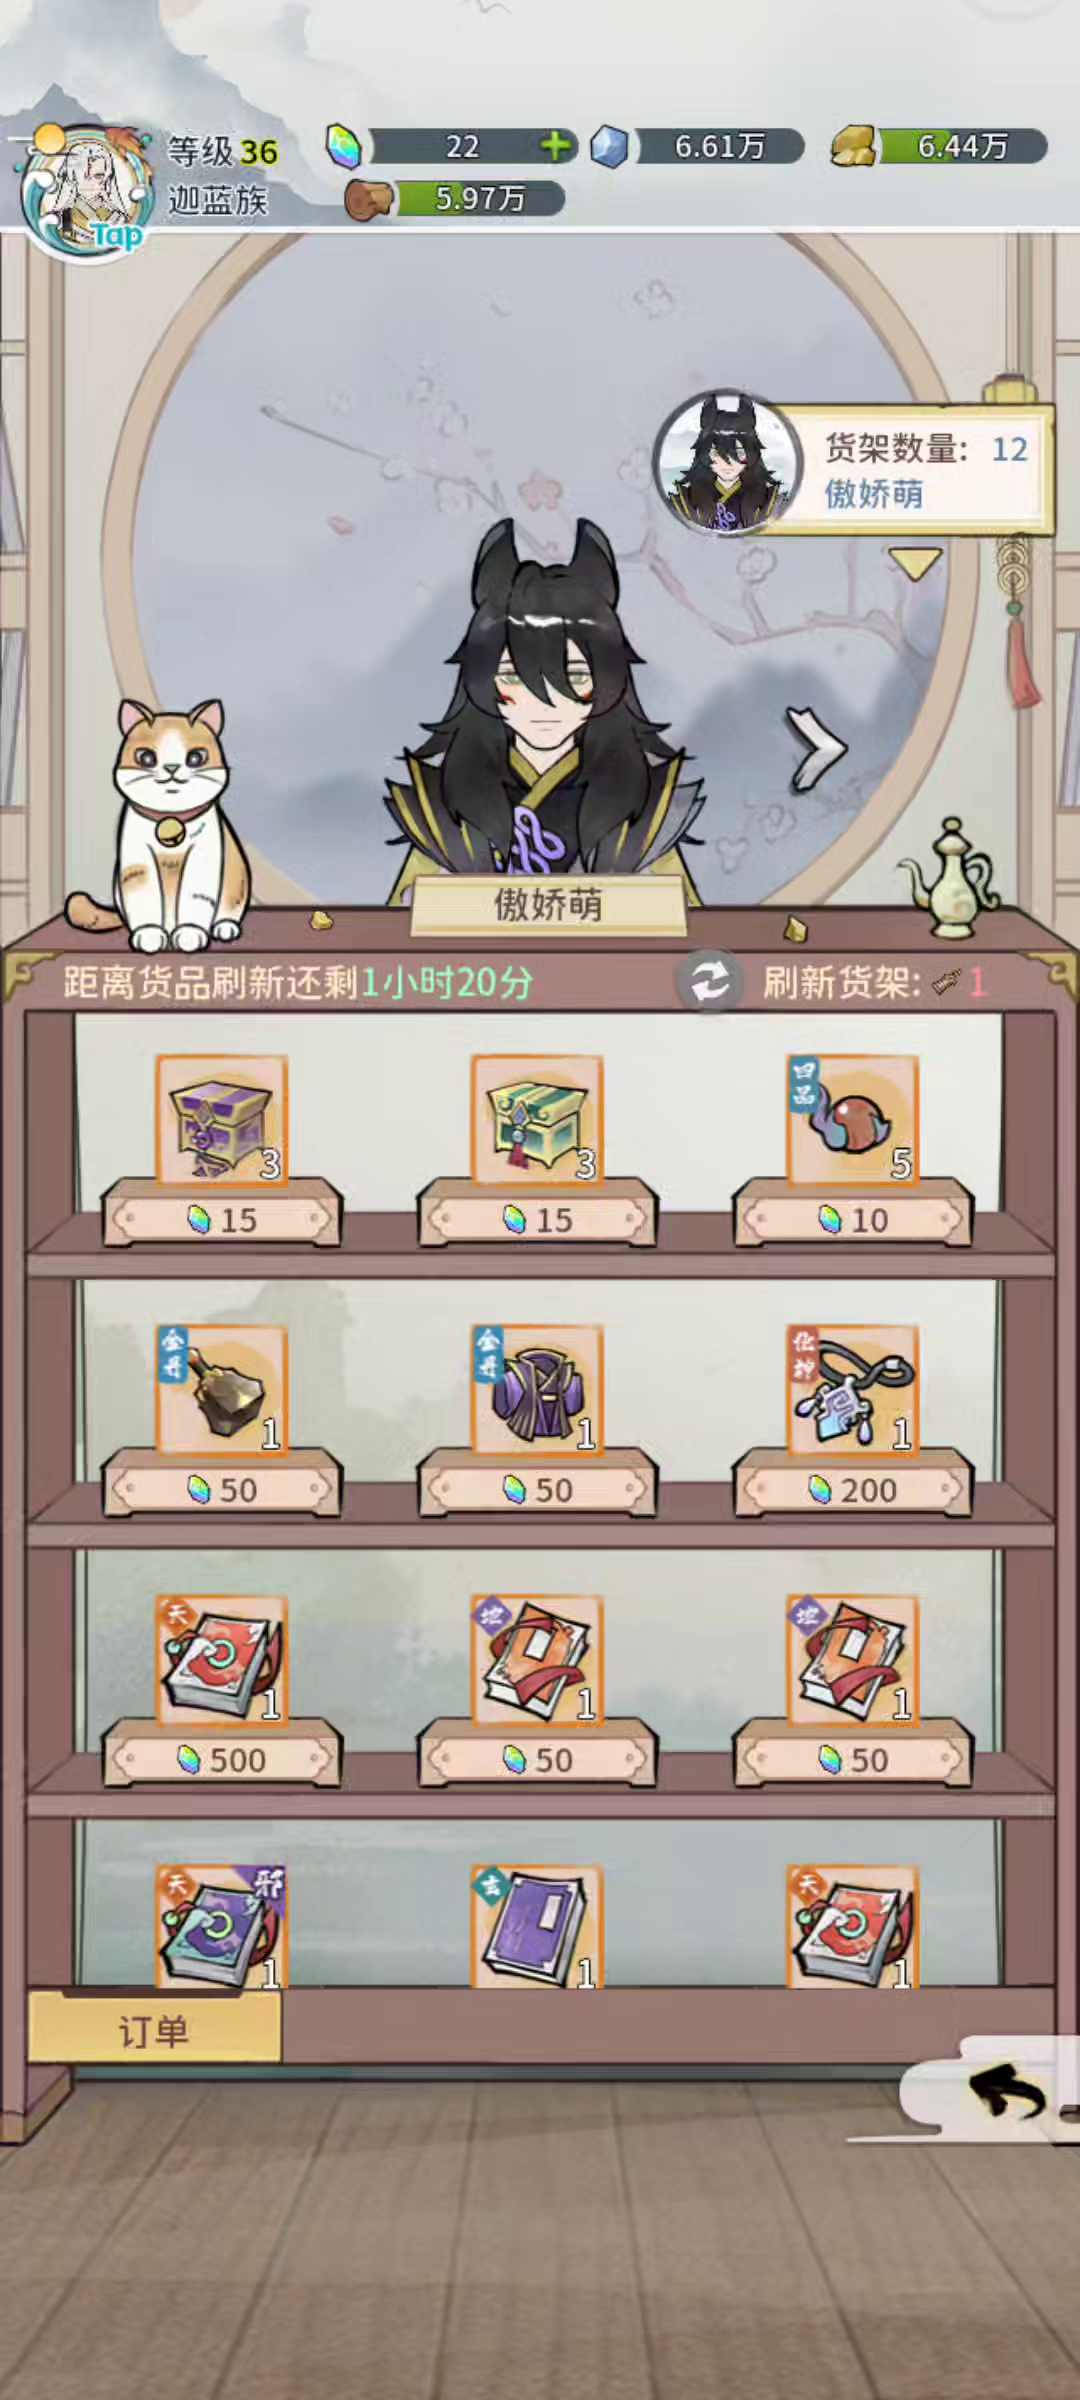Tap the 傲娇萌 name plate
The height and width of the screenshot is (2400, 1080).
548,905
